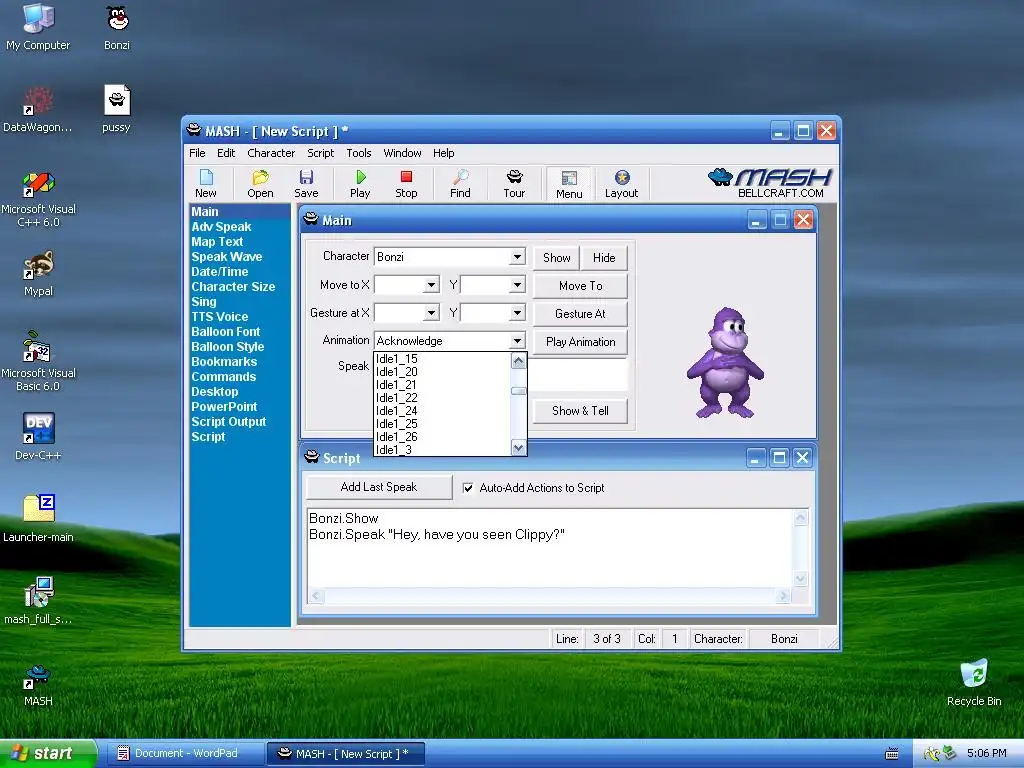
Task: Select Adv Speak in the sidebar
Action: click(221, 227)
